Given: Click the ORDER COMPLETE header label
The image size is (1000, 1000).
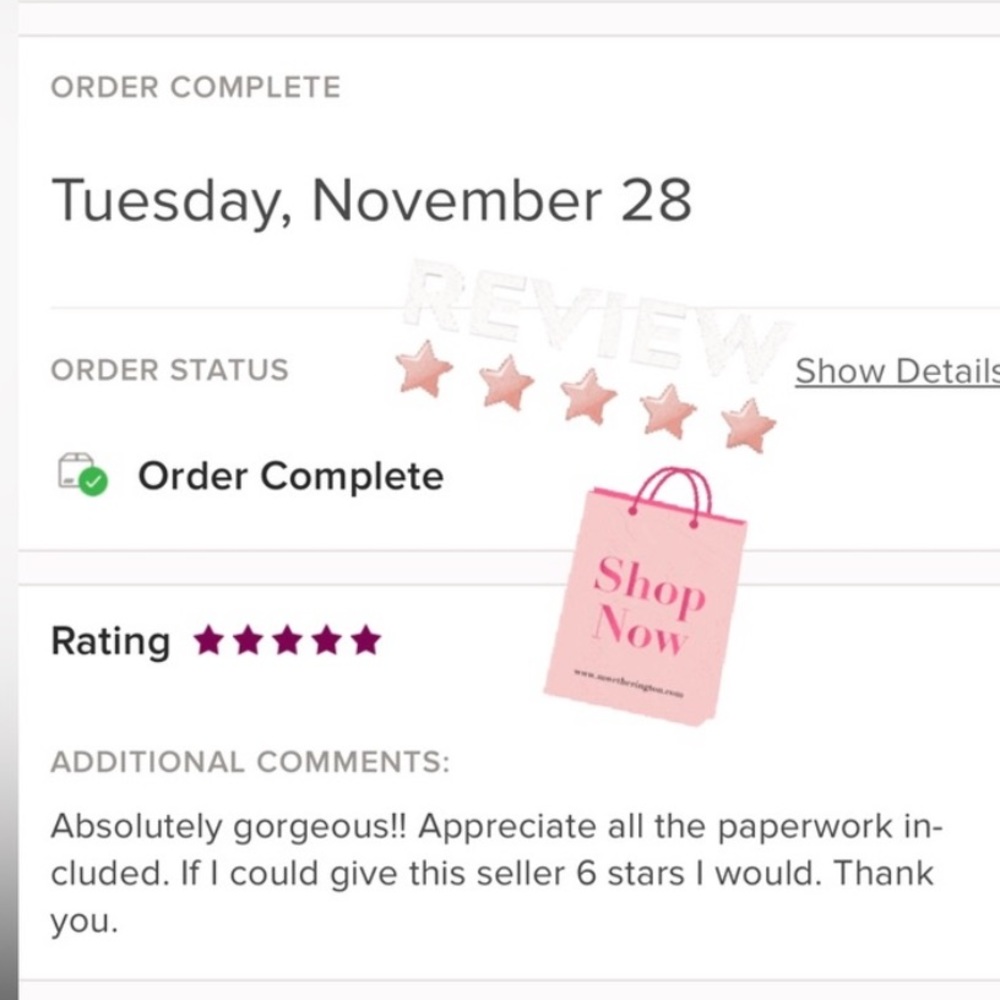Looking at the screenshot, I should click(196, 87).
